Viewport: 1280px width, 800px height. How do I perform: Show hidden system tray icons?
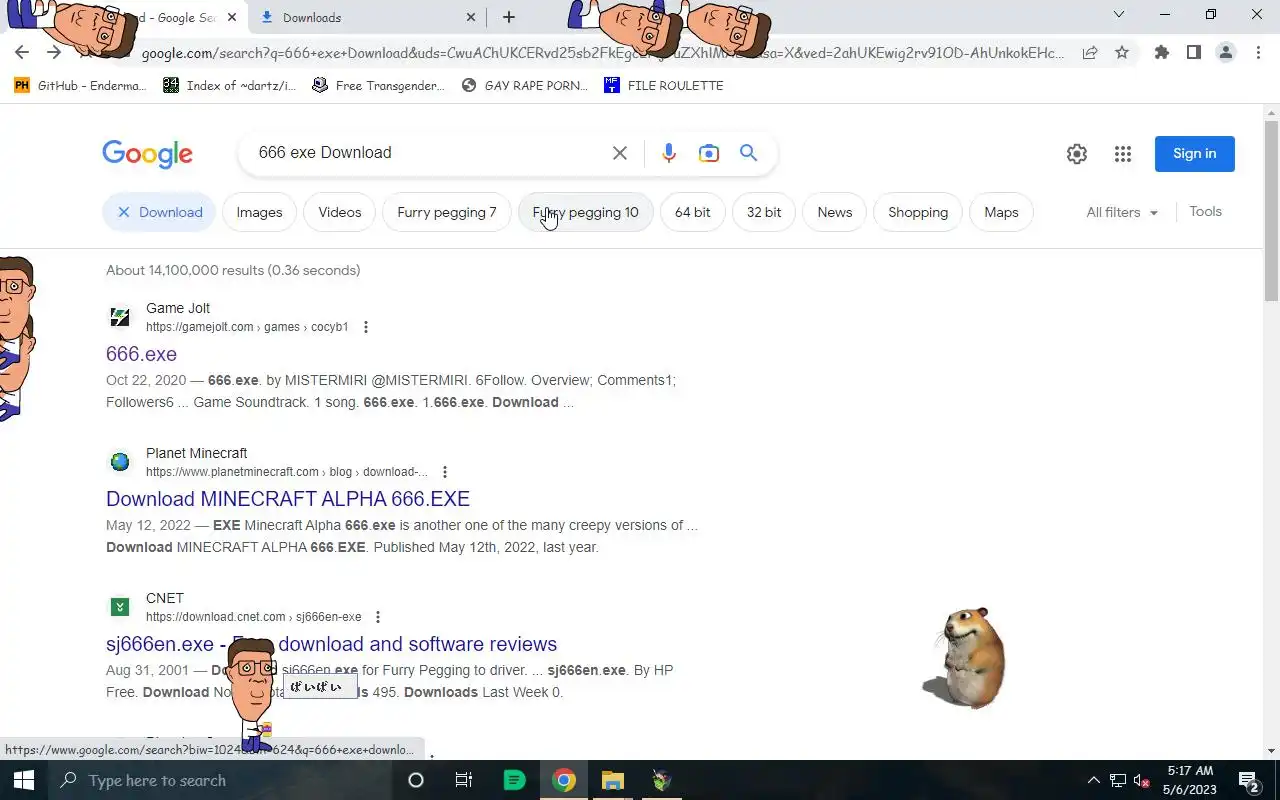pyautogui.click(x=1093, y=780)
